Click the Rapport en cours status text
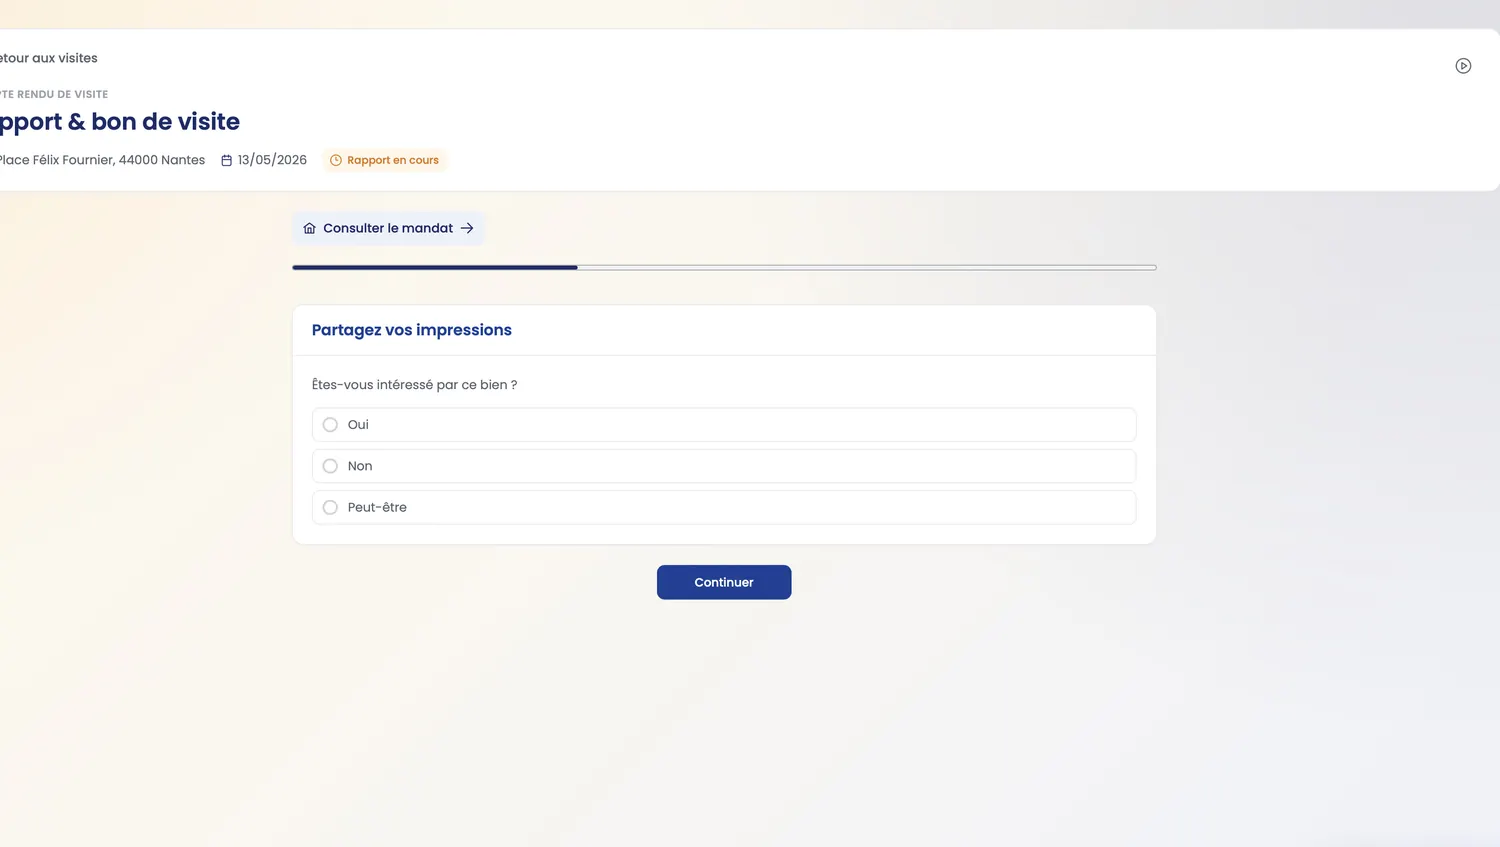The image size is (1500, 847). [393, 160]
